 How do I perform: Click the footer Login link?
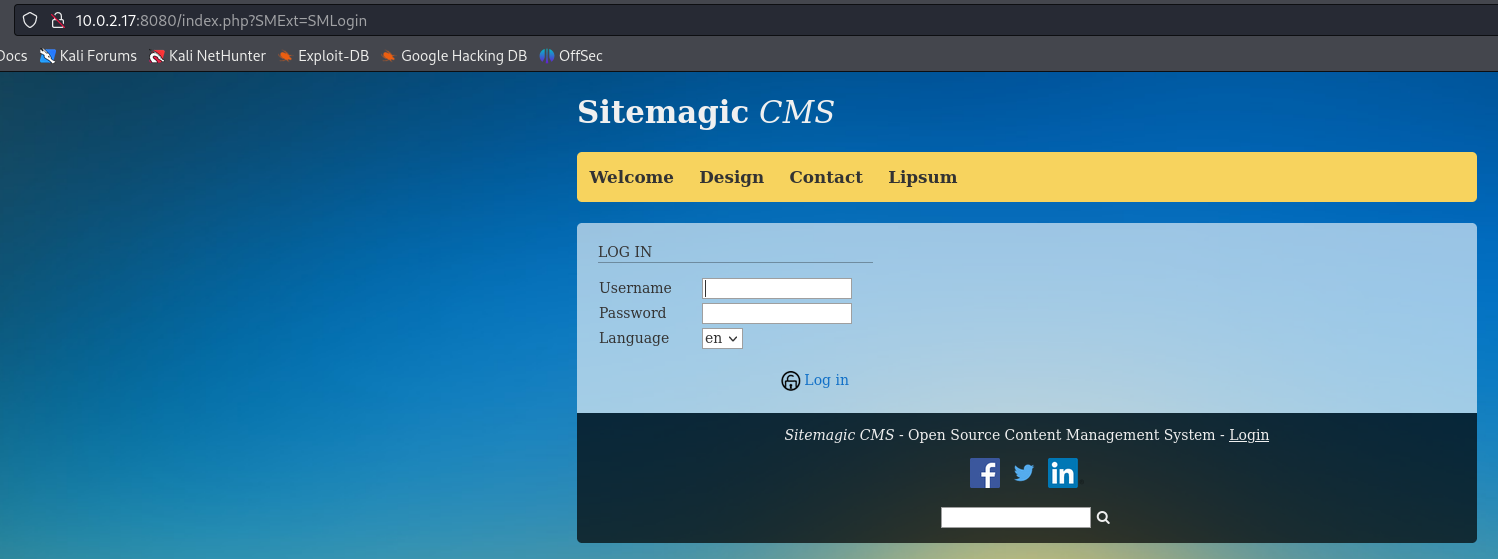point(1248,435)
